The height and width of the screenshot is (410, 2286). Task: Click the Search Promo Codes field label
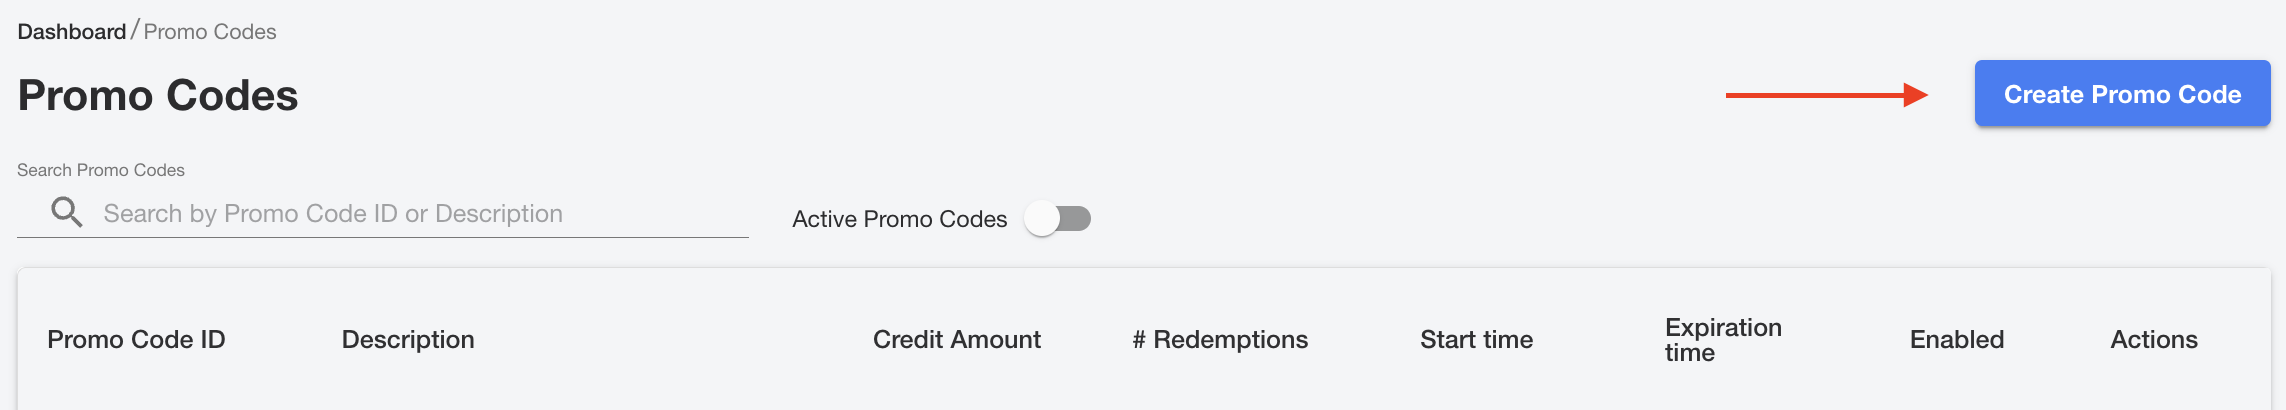tap(101, 170)
